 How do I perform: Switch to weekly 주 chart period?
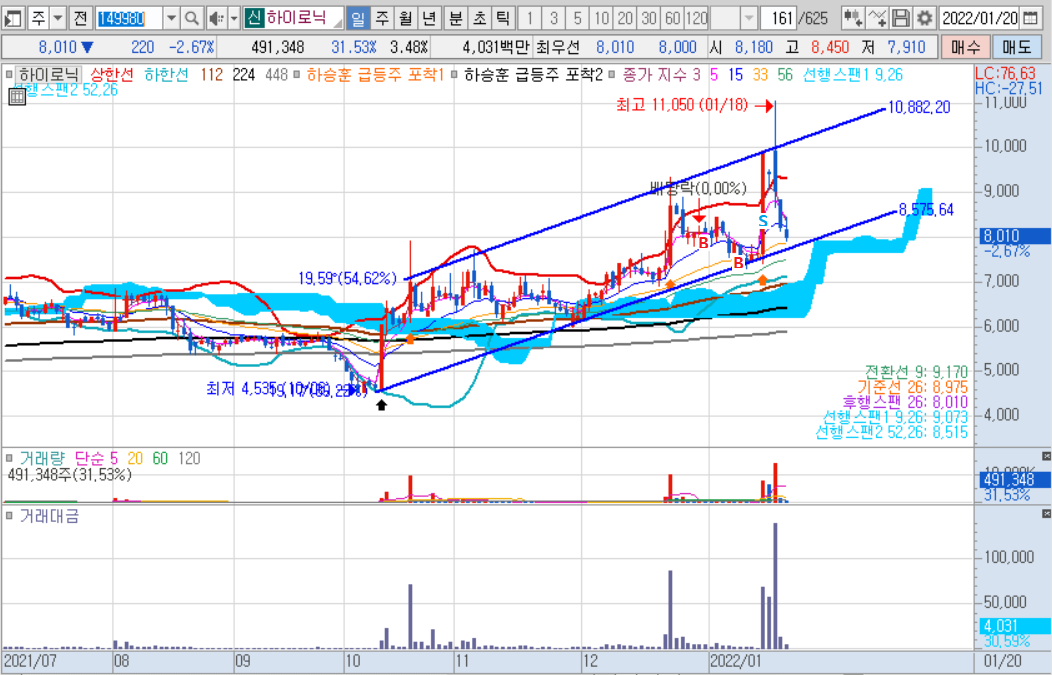coord(382,18)
